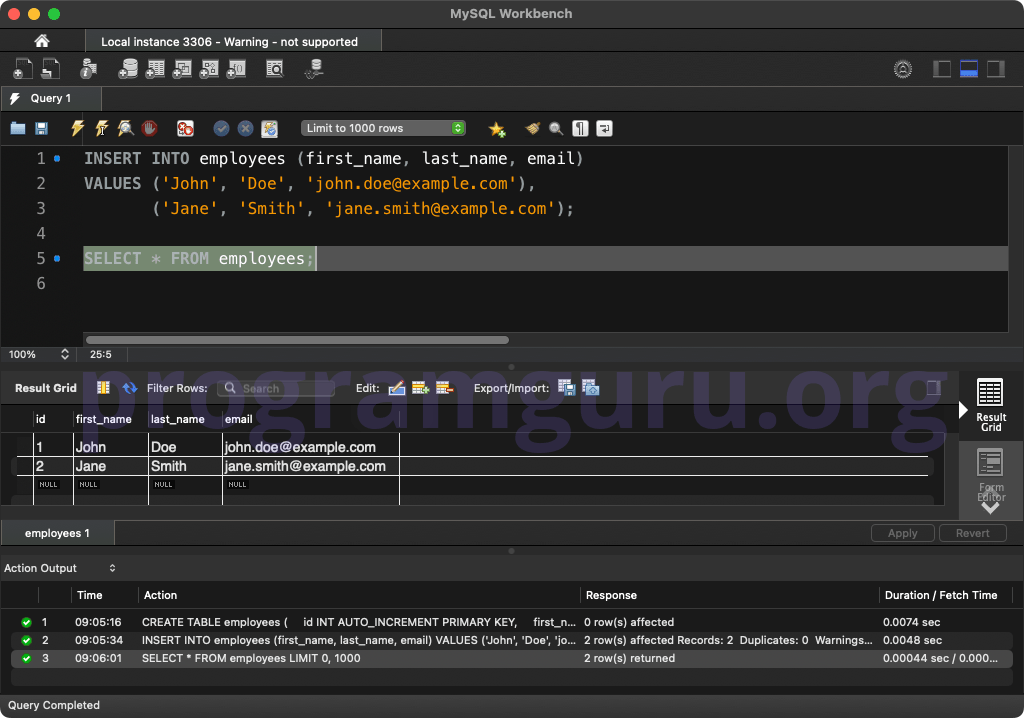Open the Limit to 1000 rows dropdown

tap(383, 128)
